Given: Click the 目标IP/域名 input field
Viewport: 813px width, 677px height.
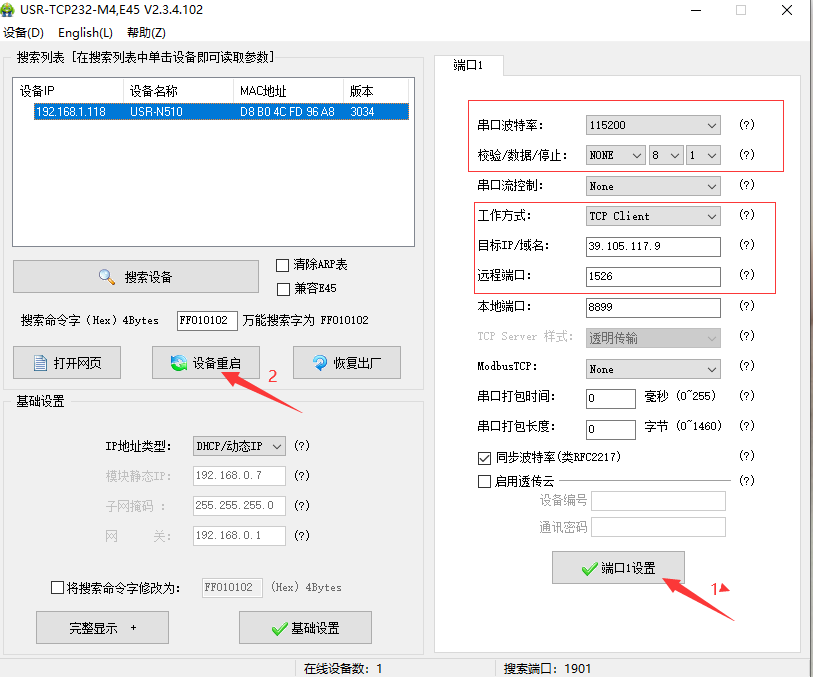Looking at the screenshot, I should pyautogui.click(x=653, y=246).
